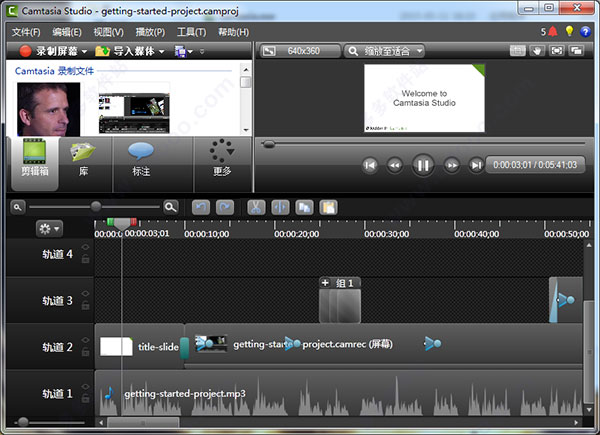Screen dimensions: 600x435
Task: Toggle lock of 轨道 1
Action: pyautogui.click(x=85, y=398)
